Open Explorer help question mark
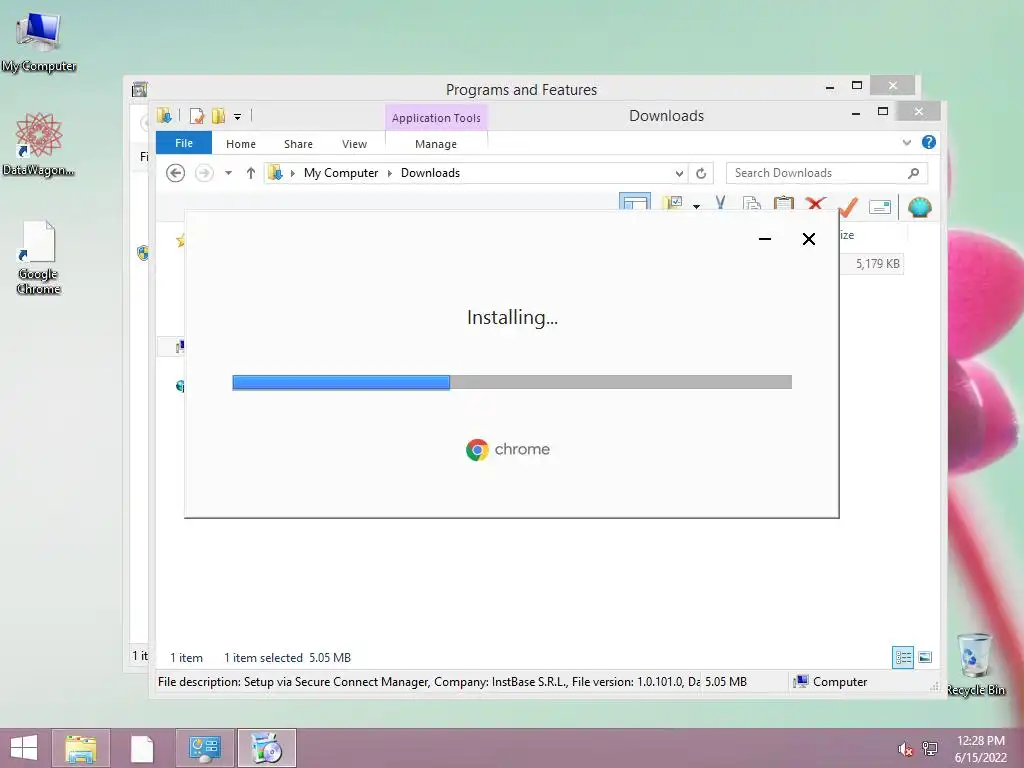This screenshot has height=768, width=1024. pos(929,142)
